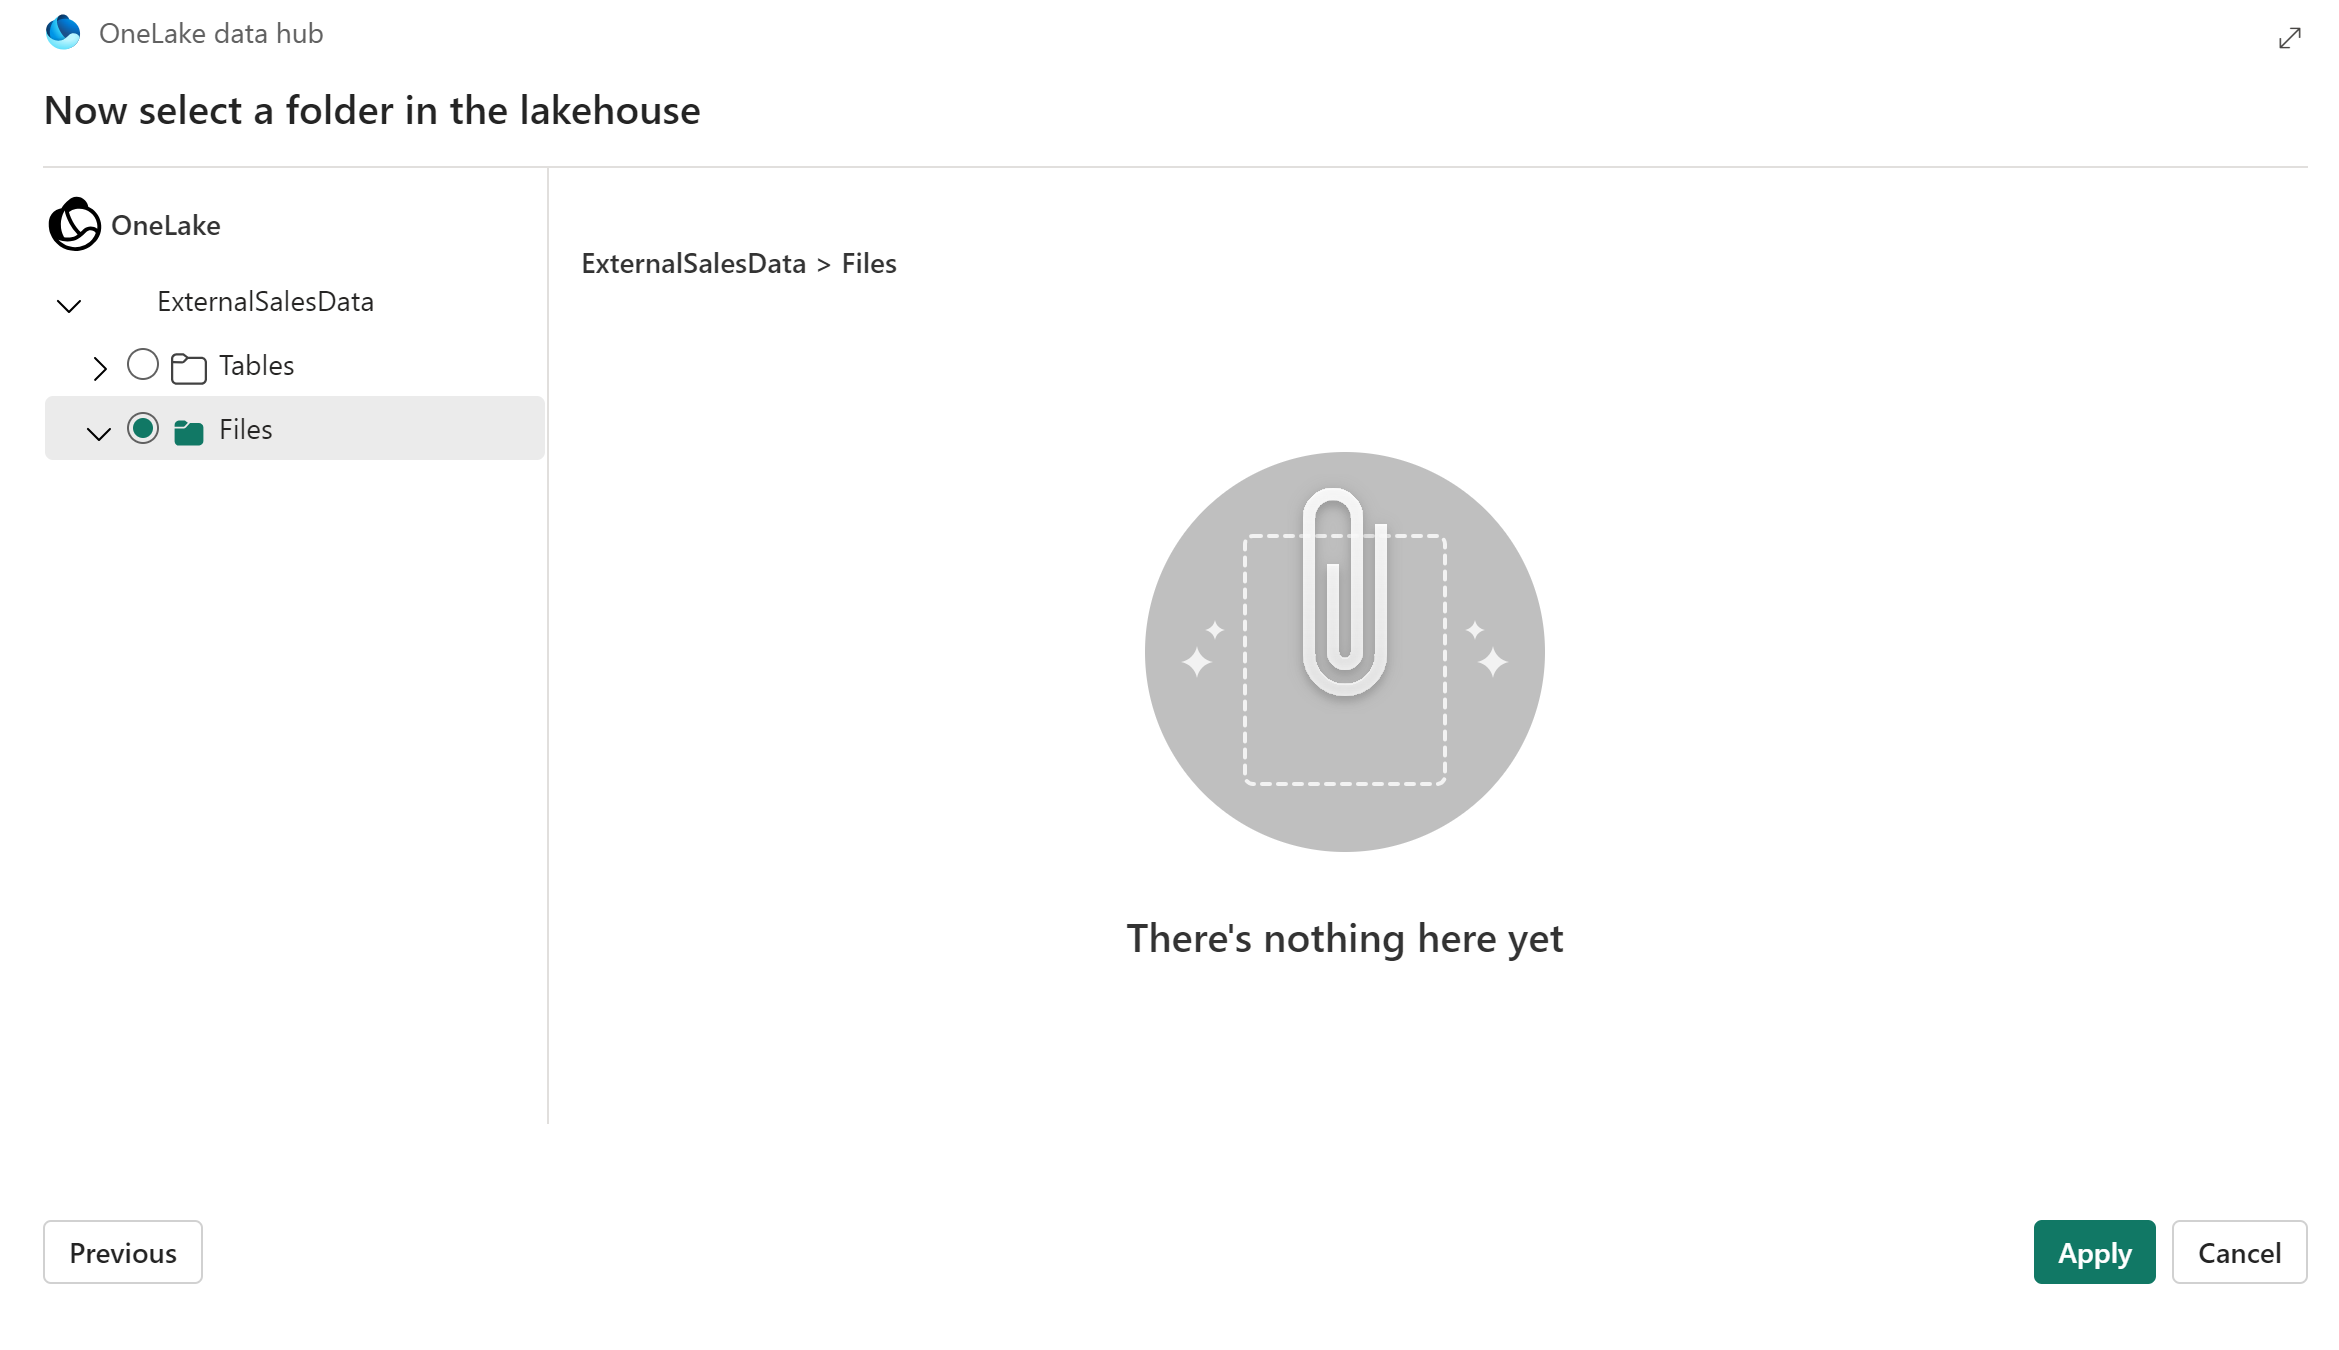The width and height of the screenshot is (2339, 1350).
Task: Click the expand window icon top right
Action: (x=2292, y=35)
